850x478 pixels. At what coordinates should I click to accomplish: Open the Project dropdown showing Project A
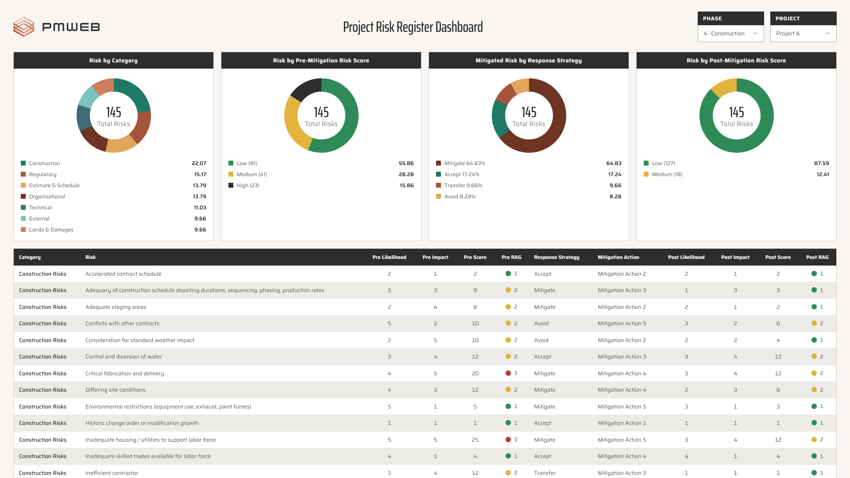pyautogui.click(x=803, y=34)
